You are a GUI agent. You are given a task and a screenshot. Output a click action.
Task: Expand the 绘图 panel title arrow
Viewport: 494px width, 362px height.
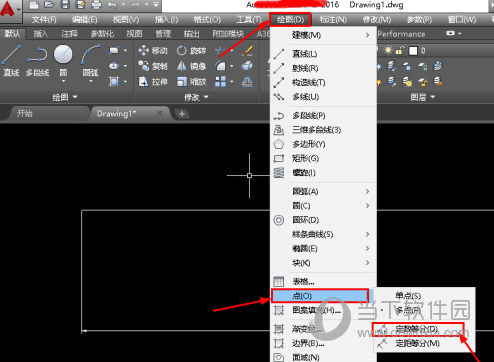click(75, 97)
